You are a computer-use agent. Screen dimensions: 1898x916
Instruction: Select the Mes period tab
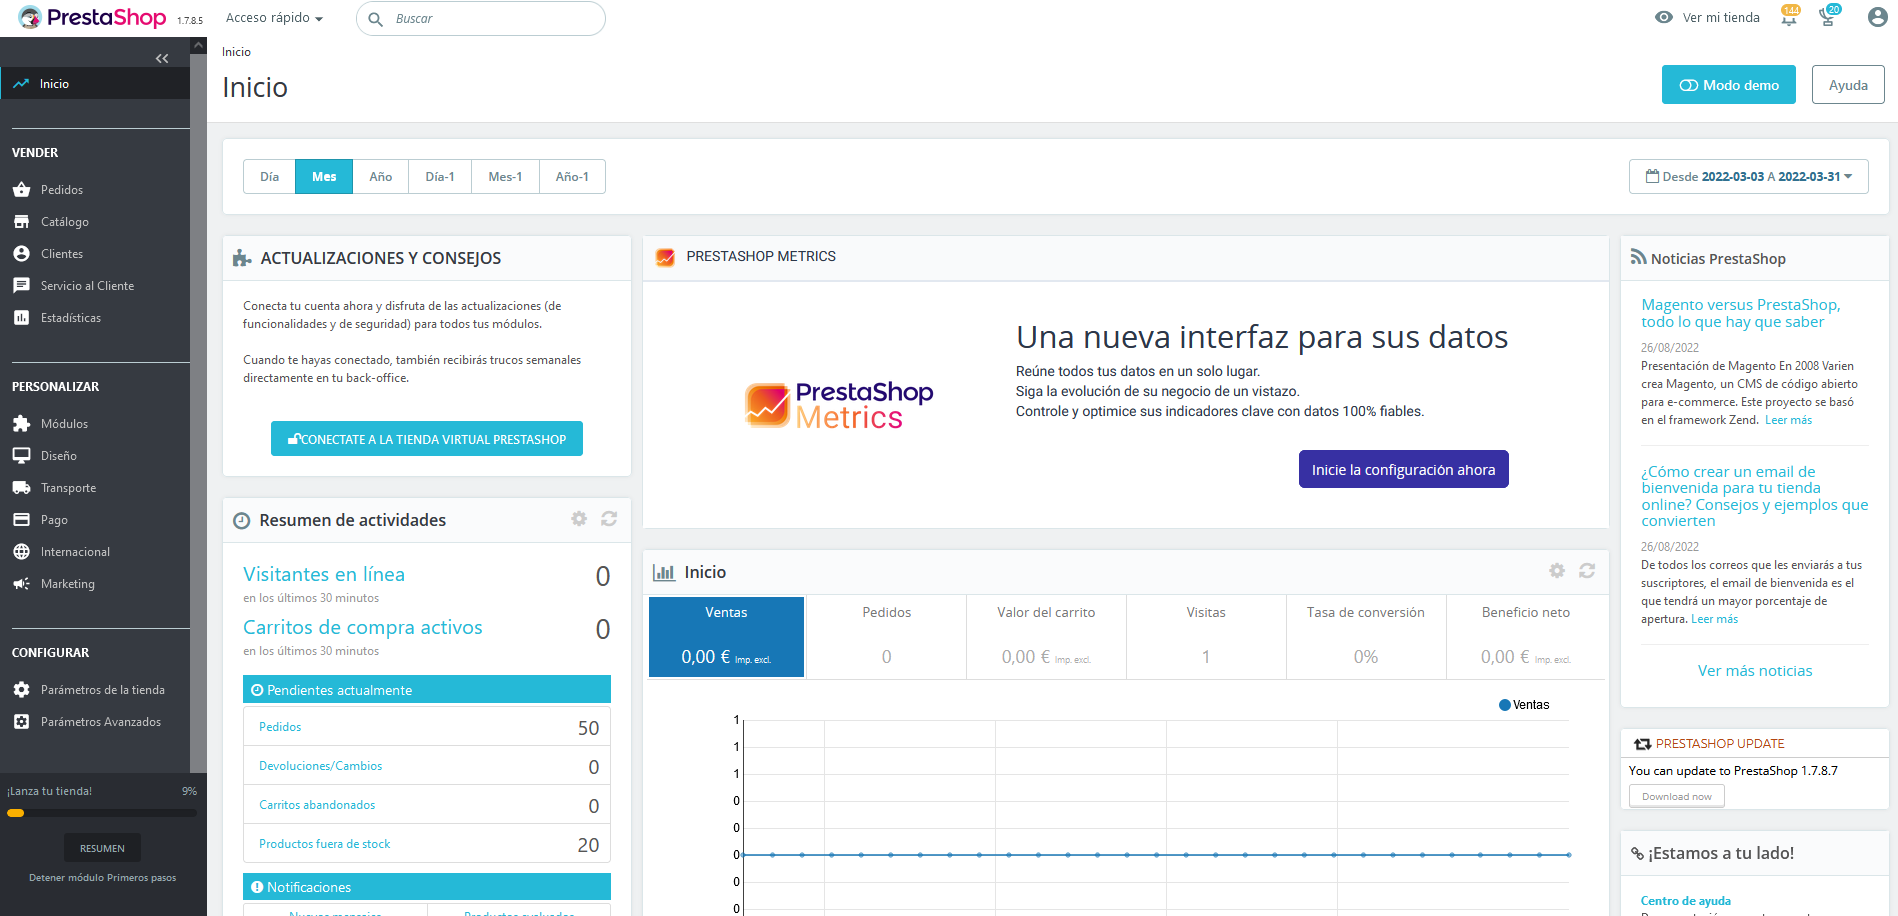click(324, 177)
